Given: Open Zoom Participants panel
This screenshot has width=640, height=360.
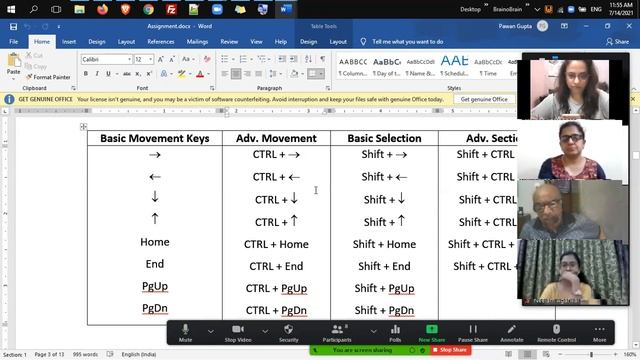Looking at the screenshot, I should coord(337,333).
